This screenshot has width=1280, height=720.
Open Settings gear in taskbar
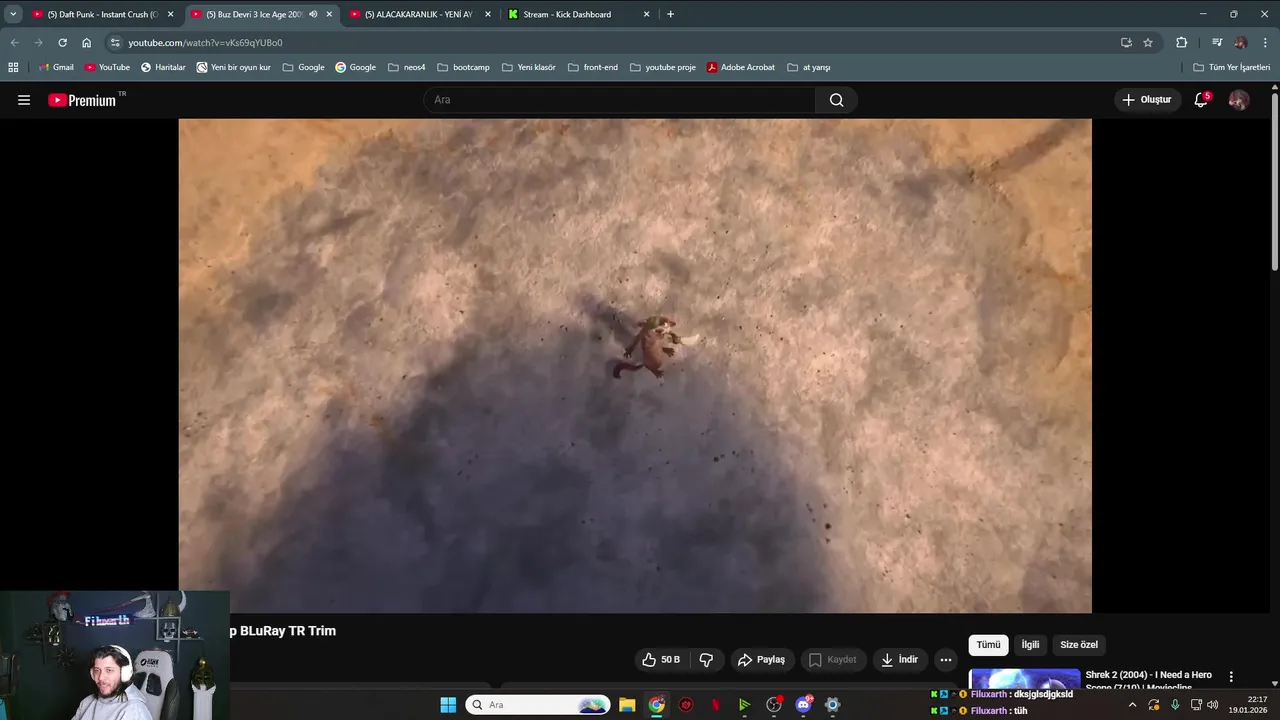pos(832,705)
